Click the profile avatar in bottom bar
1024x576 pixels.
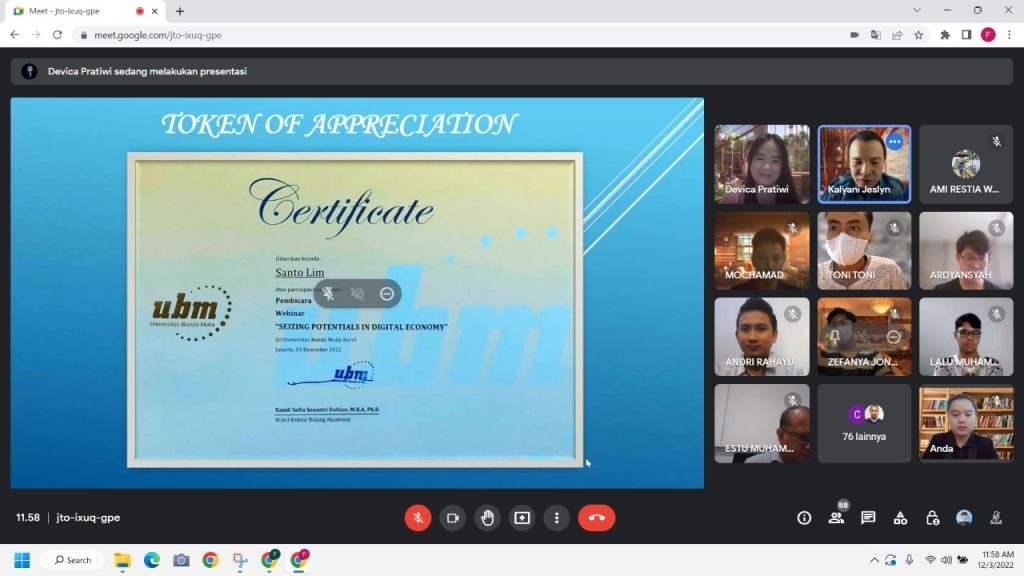pos(964,518)
